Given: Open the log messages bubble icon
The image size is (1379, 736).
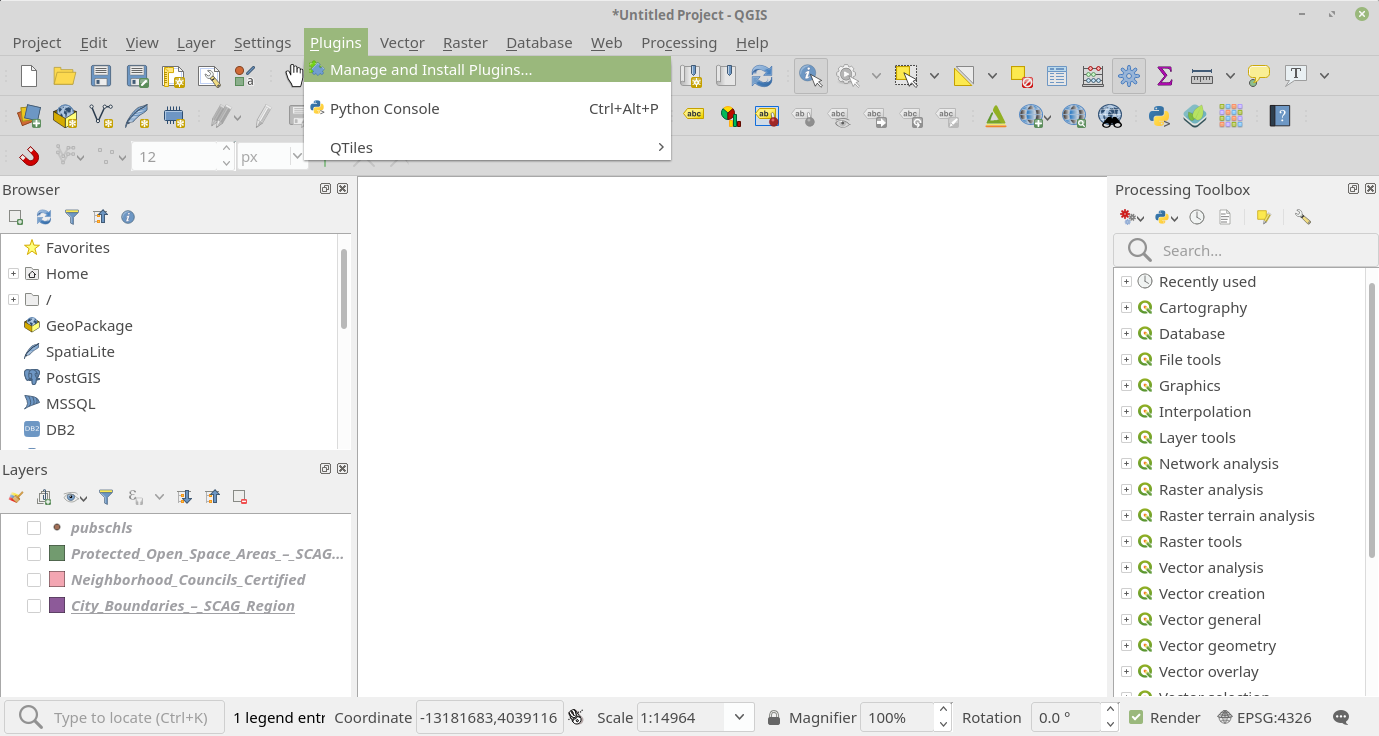Looking at the screenshot, I should [x=1342, y=717].
